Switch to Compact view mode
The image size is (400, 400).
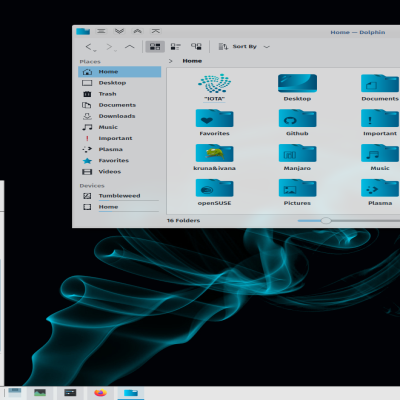[175, 47]
